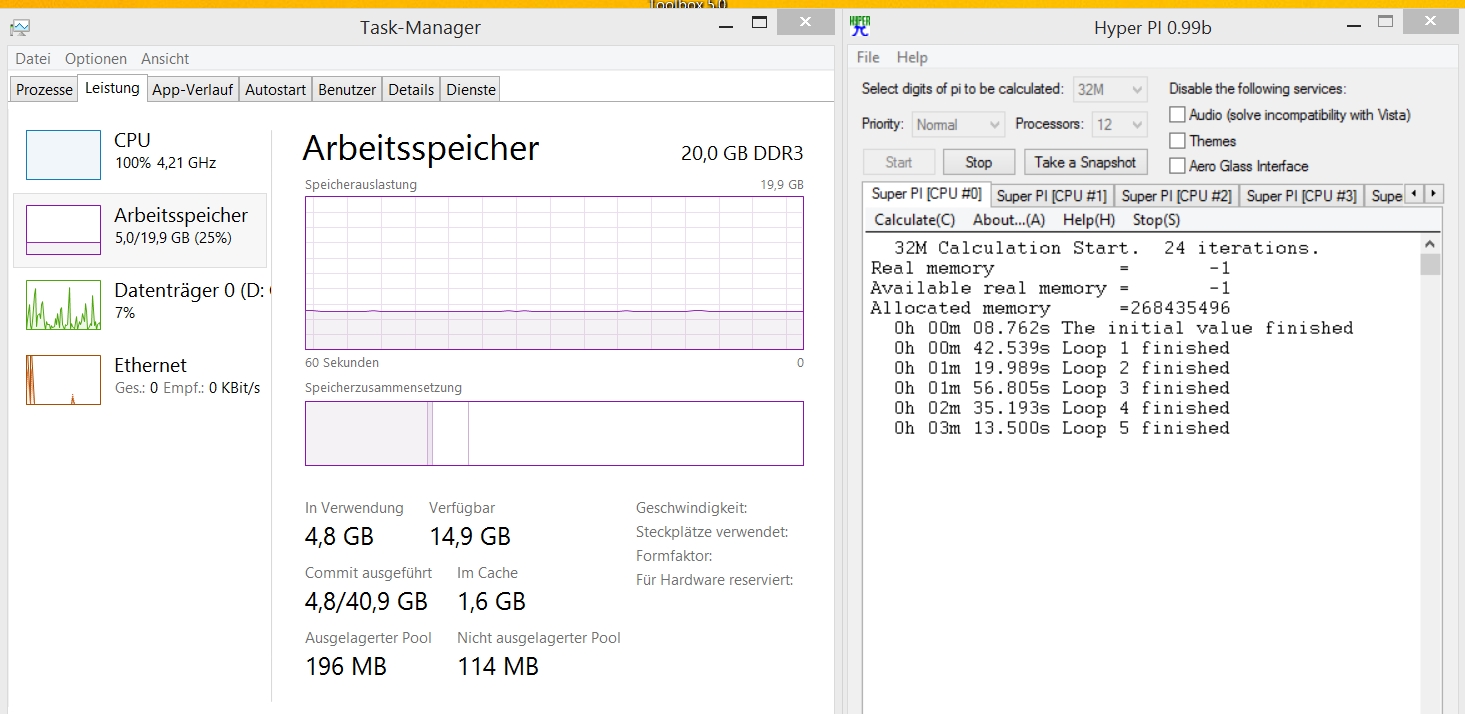Click the Speicherauslastung memory usage graph
This screenshot has width=1465, height=714.
tap(554, 273)
